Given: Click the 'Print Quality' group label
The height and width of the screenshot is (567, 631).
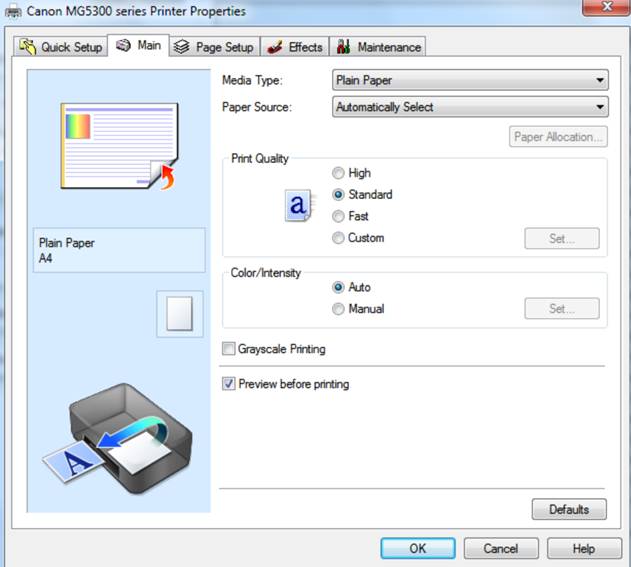Looking at the screenshot, I should click(260, 159).
